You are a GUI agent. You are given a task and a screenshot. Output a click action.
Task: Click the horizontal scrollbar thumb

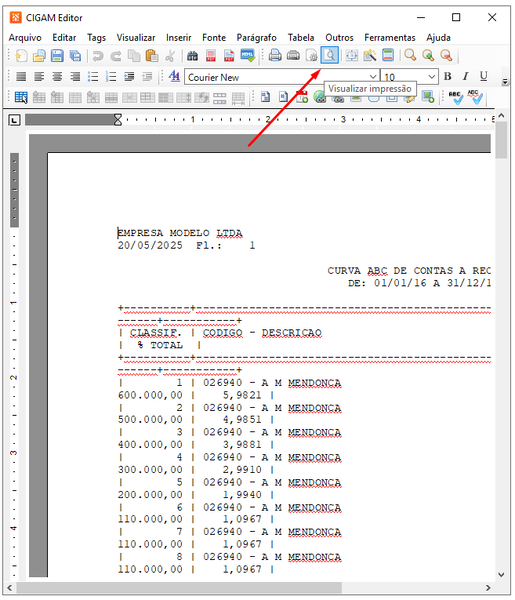(x=179, y=587)
